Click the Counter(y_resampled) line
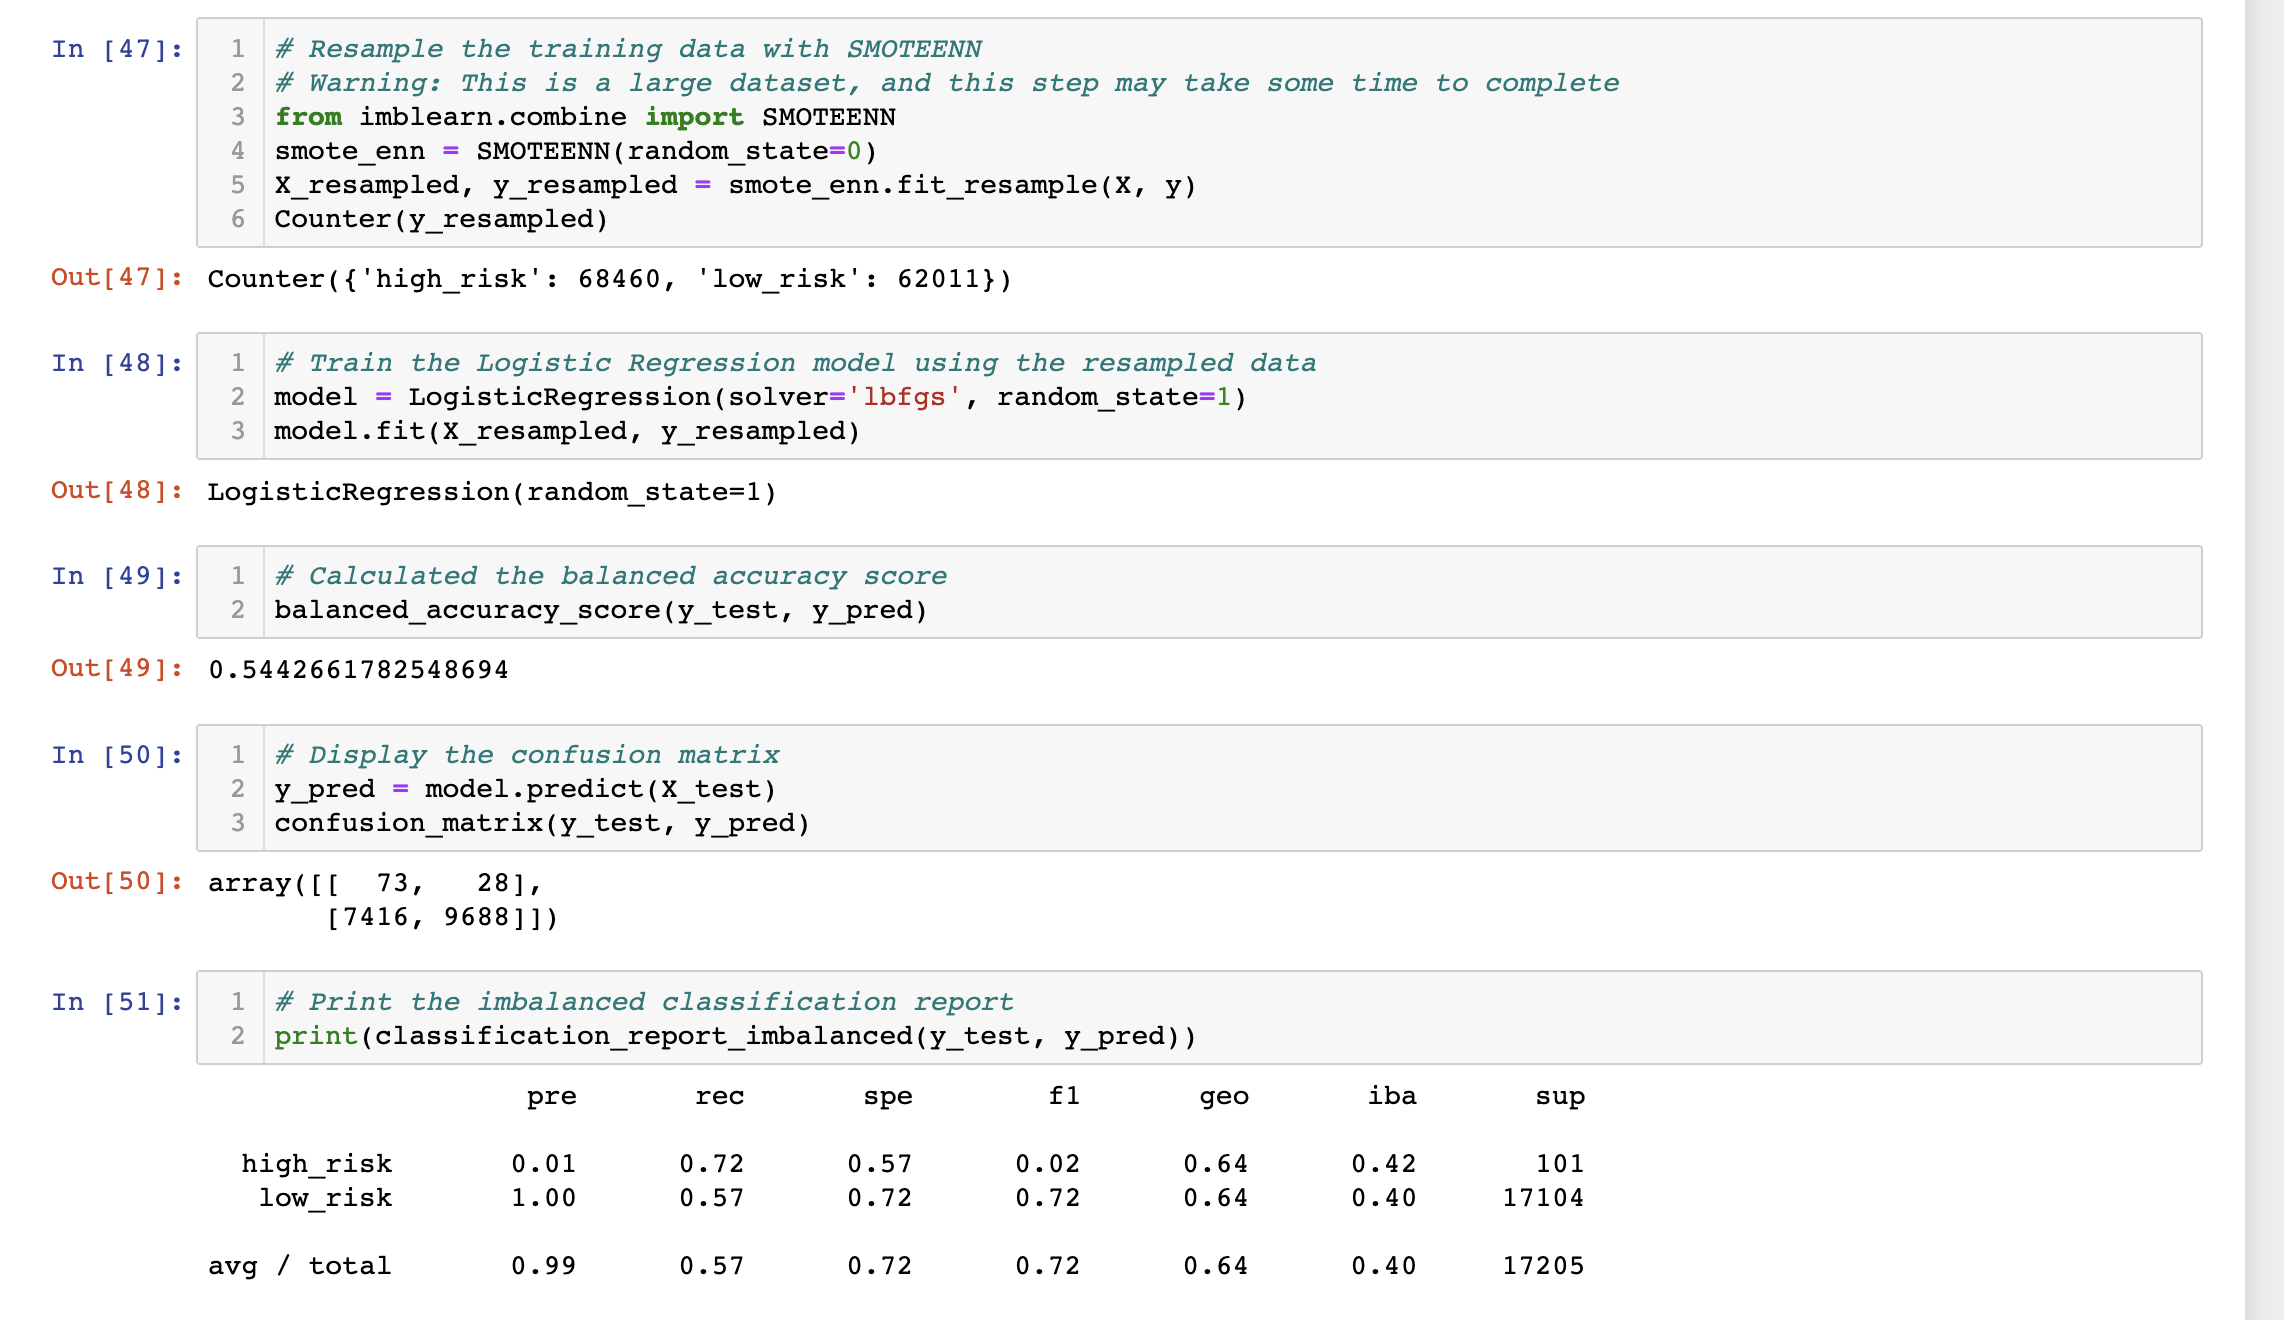2284x1320 pixels. click(x=440, y=218)
